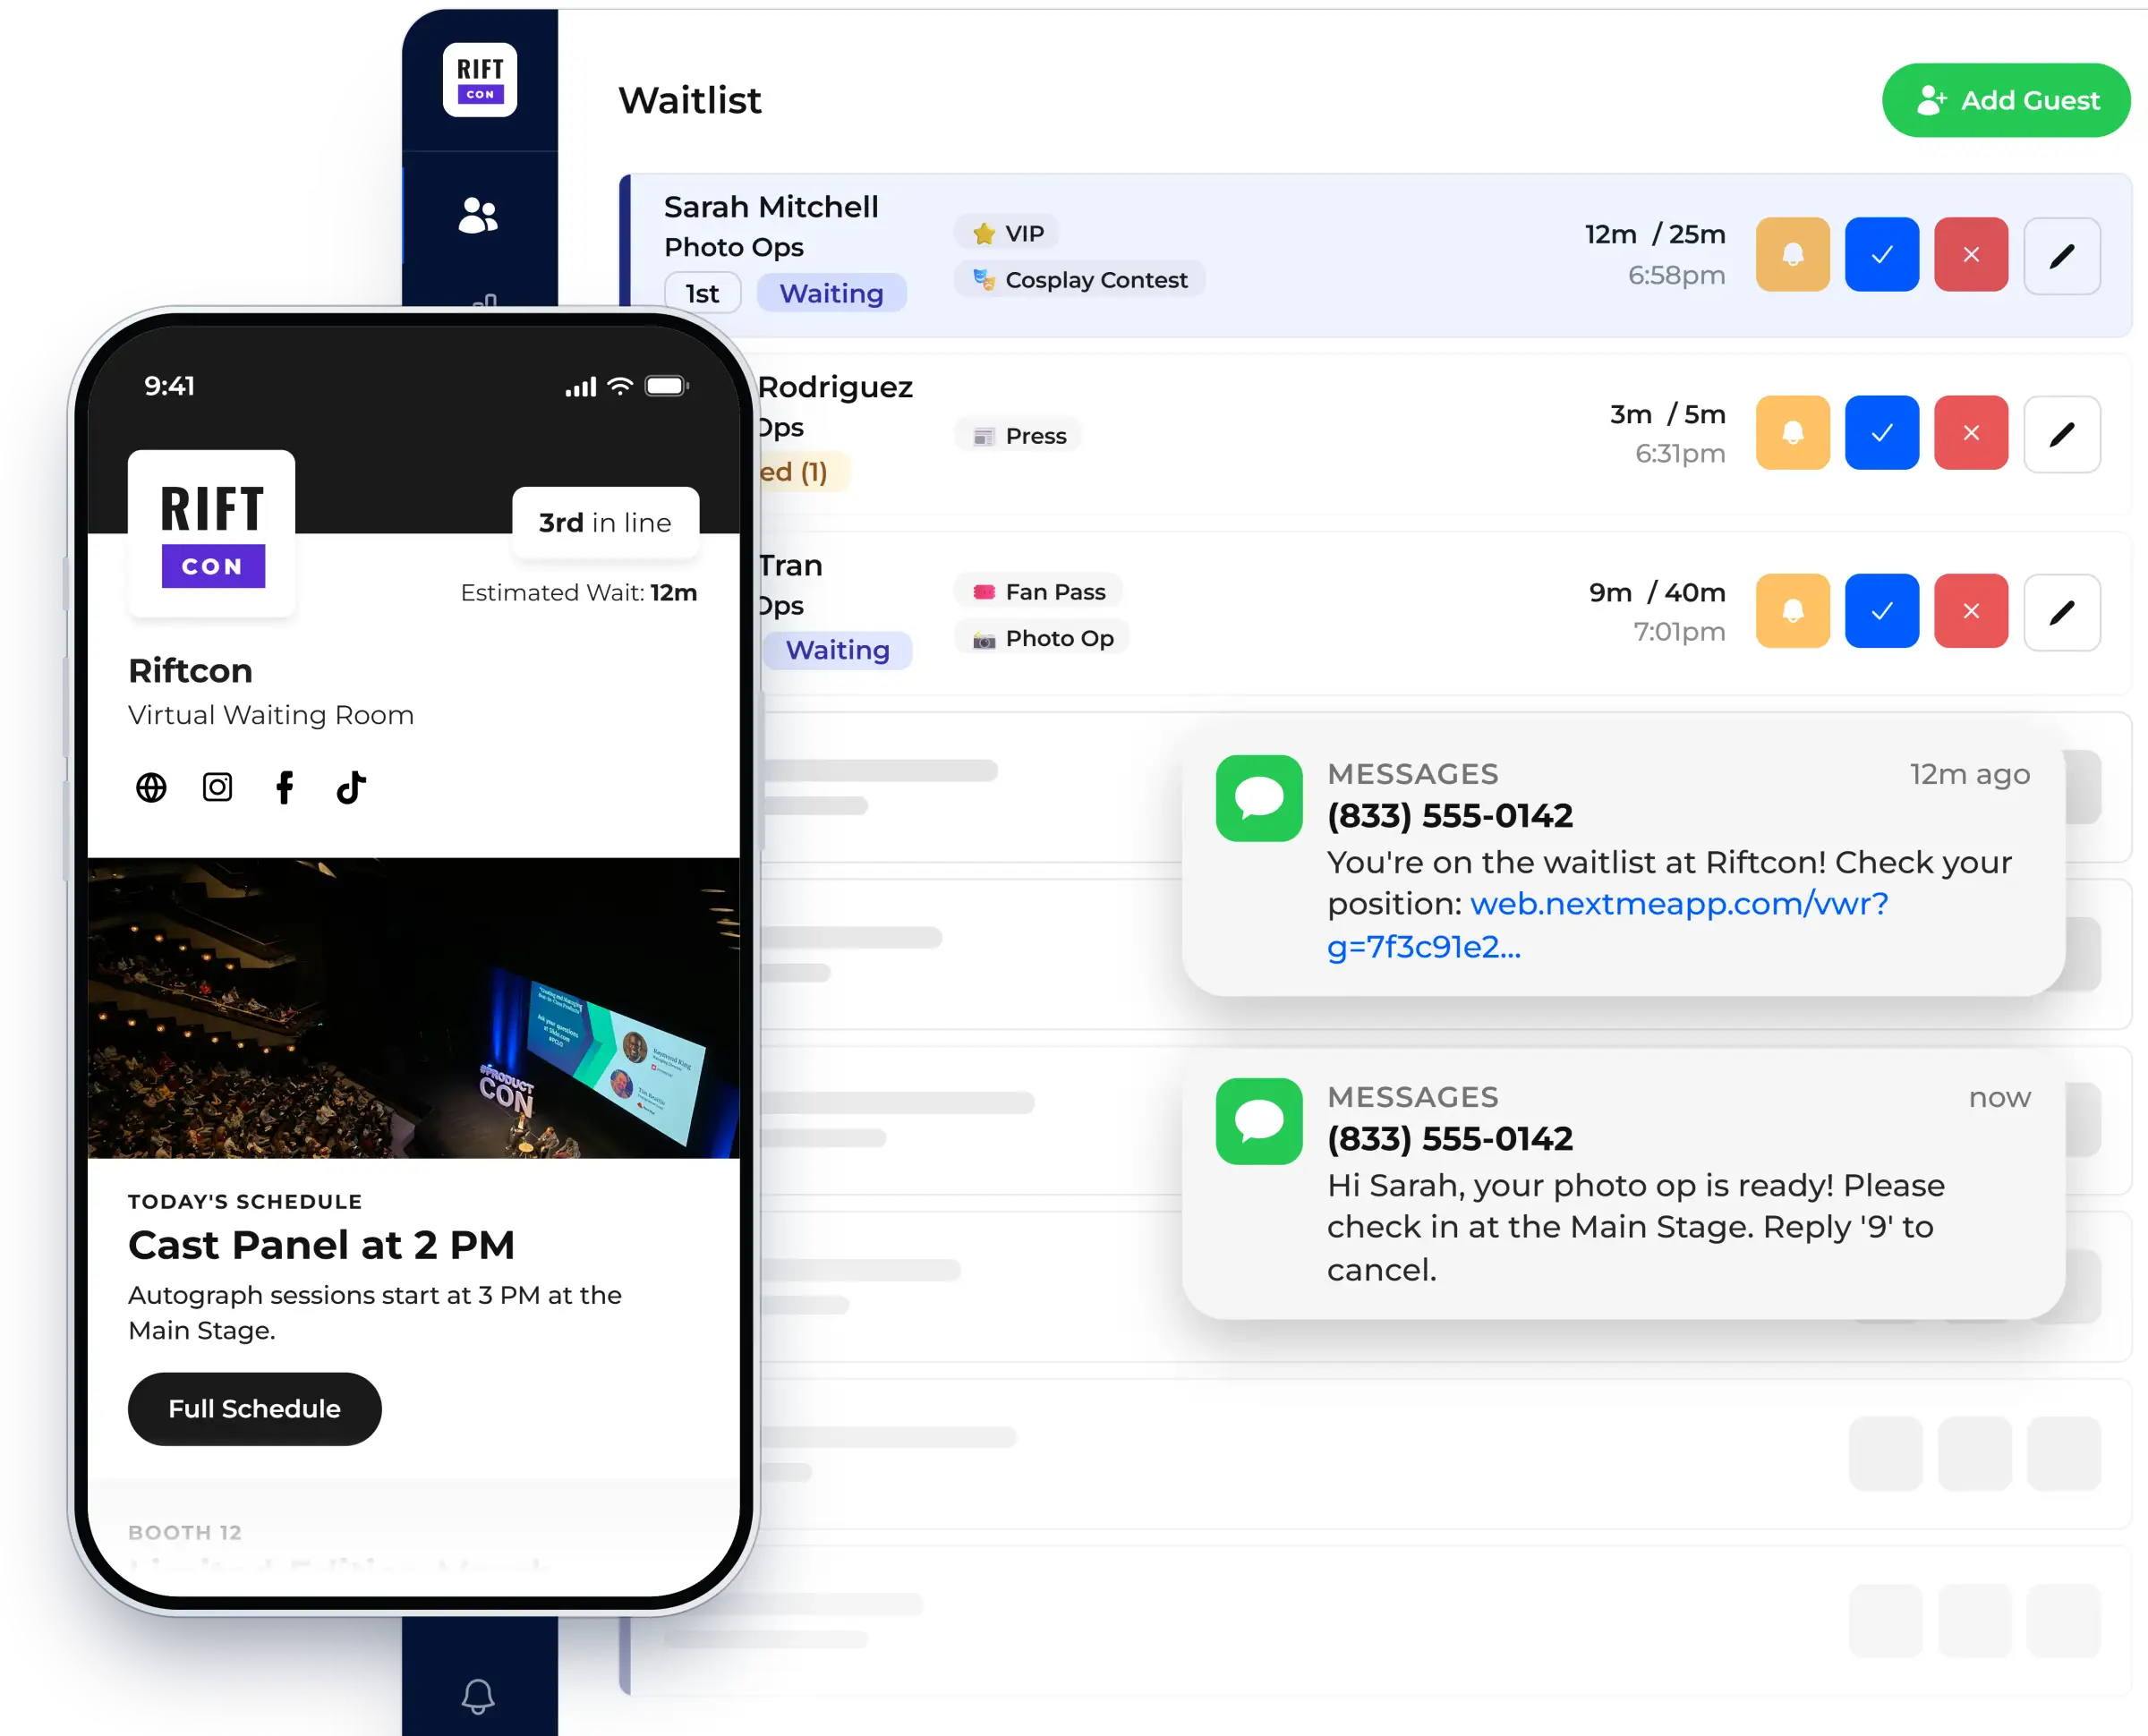
Task: Tap the Rift Con logo on phone
Action: (x=211, y=532)
